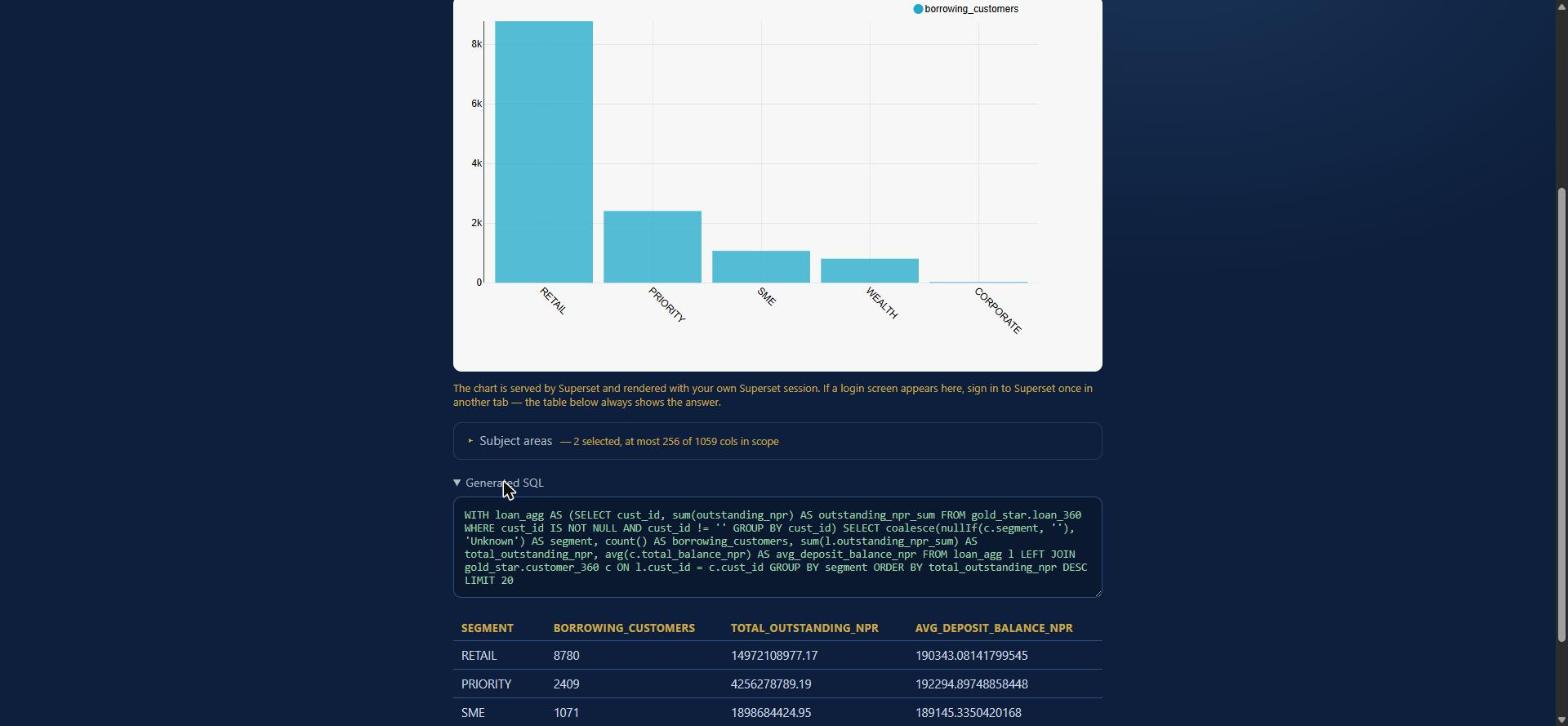
Task: Click average deposit value 189145.3350420168
Action: coord(968,713)
